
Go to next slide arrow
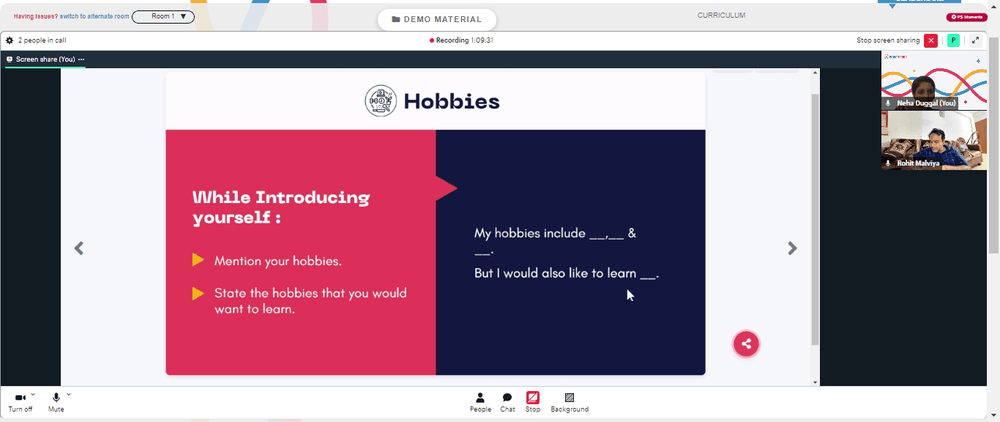coord(792,248)
